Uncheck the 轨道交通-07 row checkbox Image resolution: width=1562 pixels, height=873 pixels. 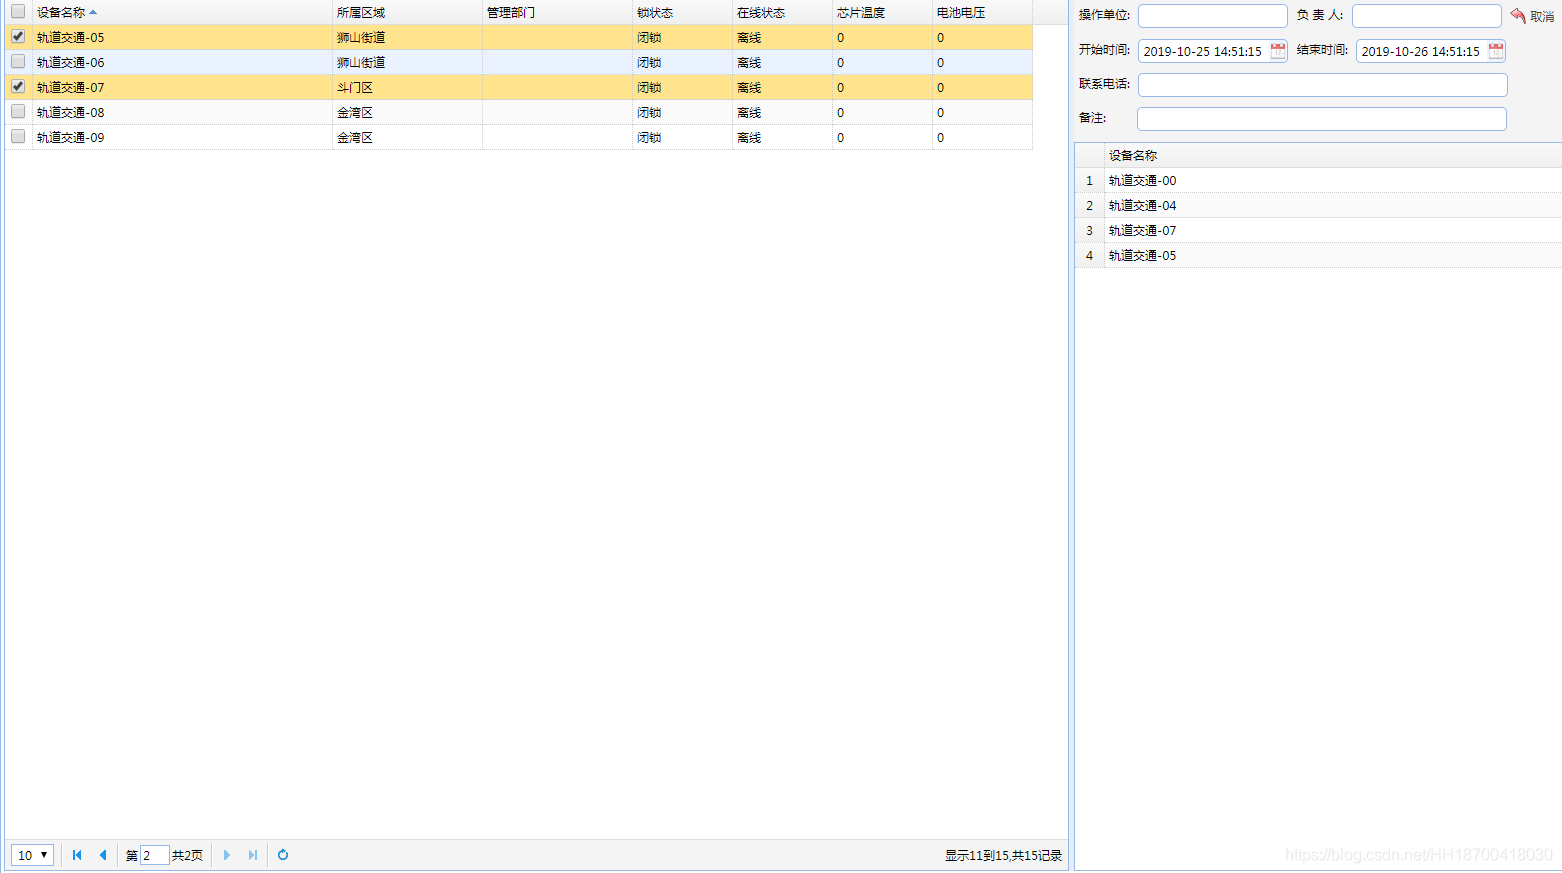tap(18, 87)
